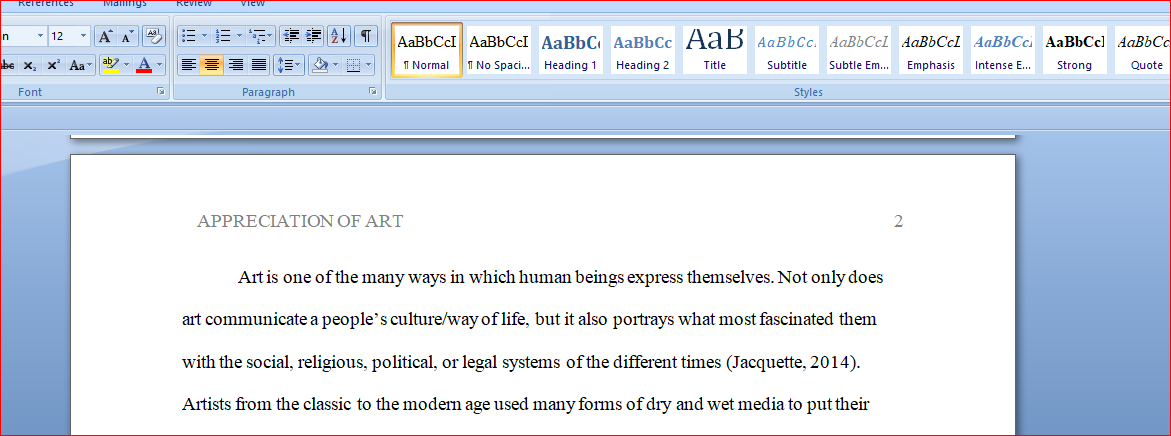Screen dimensions: 1171x436
Task: Apply the Subtle Emphasis style
Action: point(859,49)
